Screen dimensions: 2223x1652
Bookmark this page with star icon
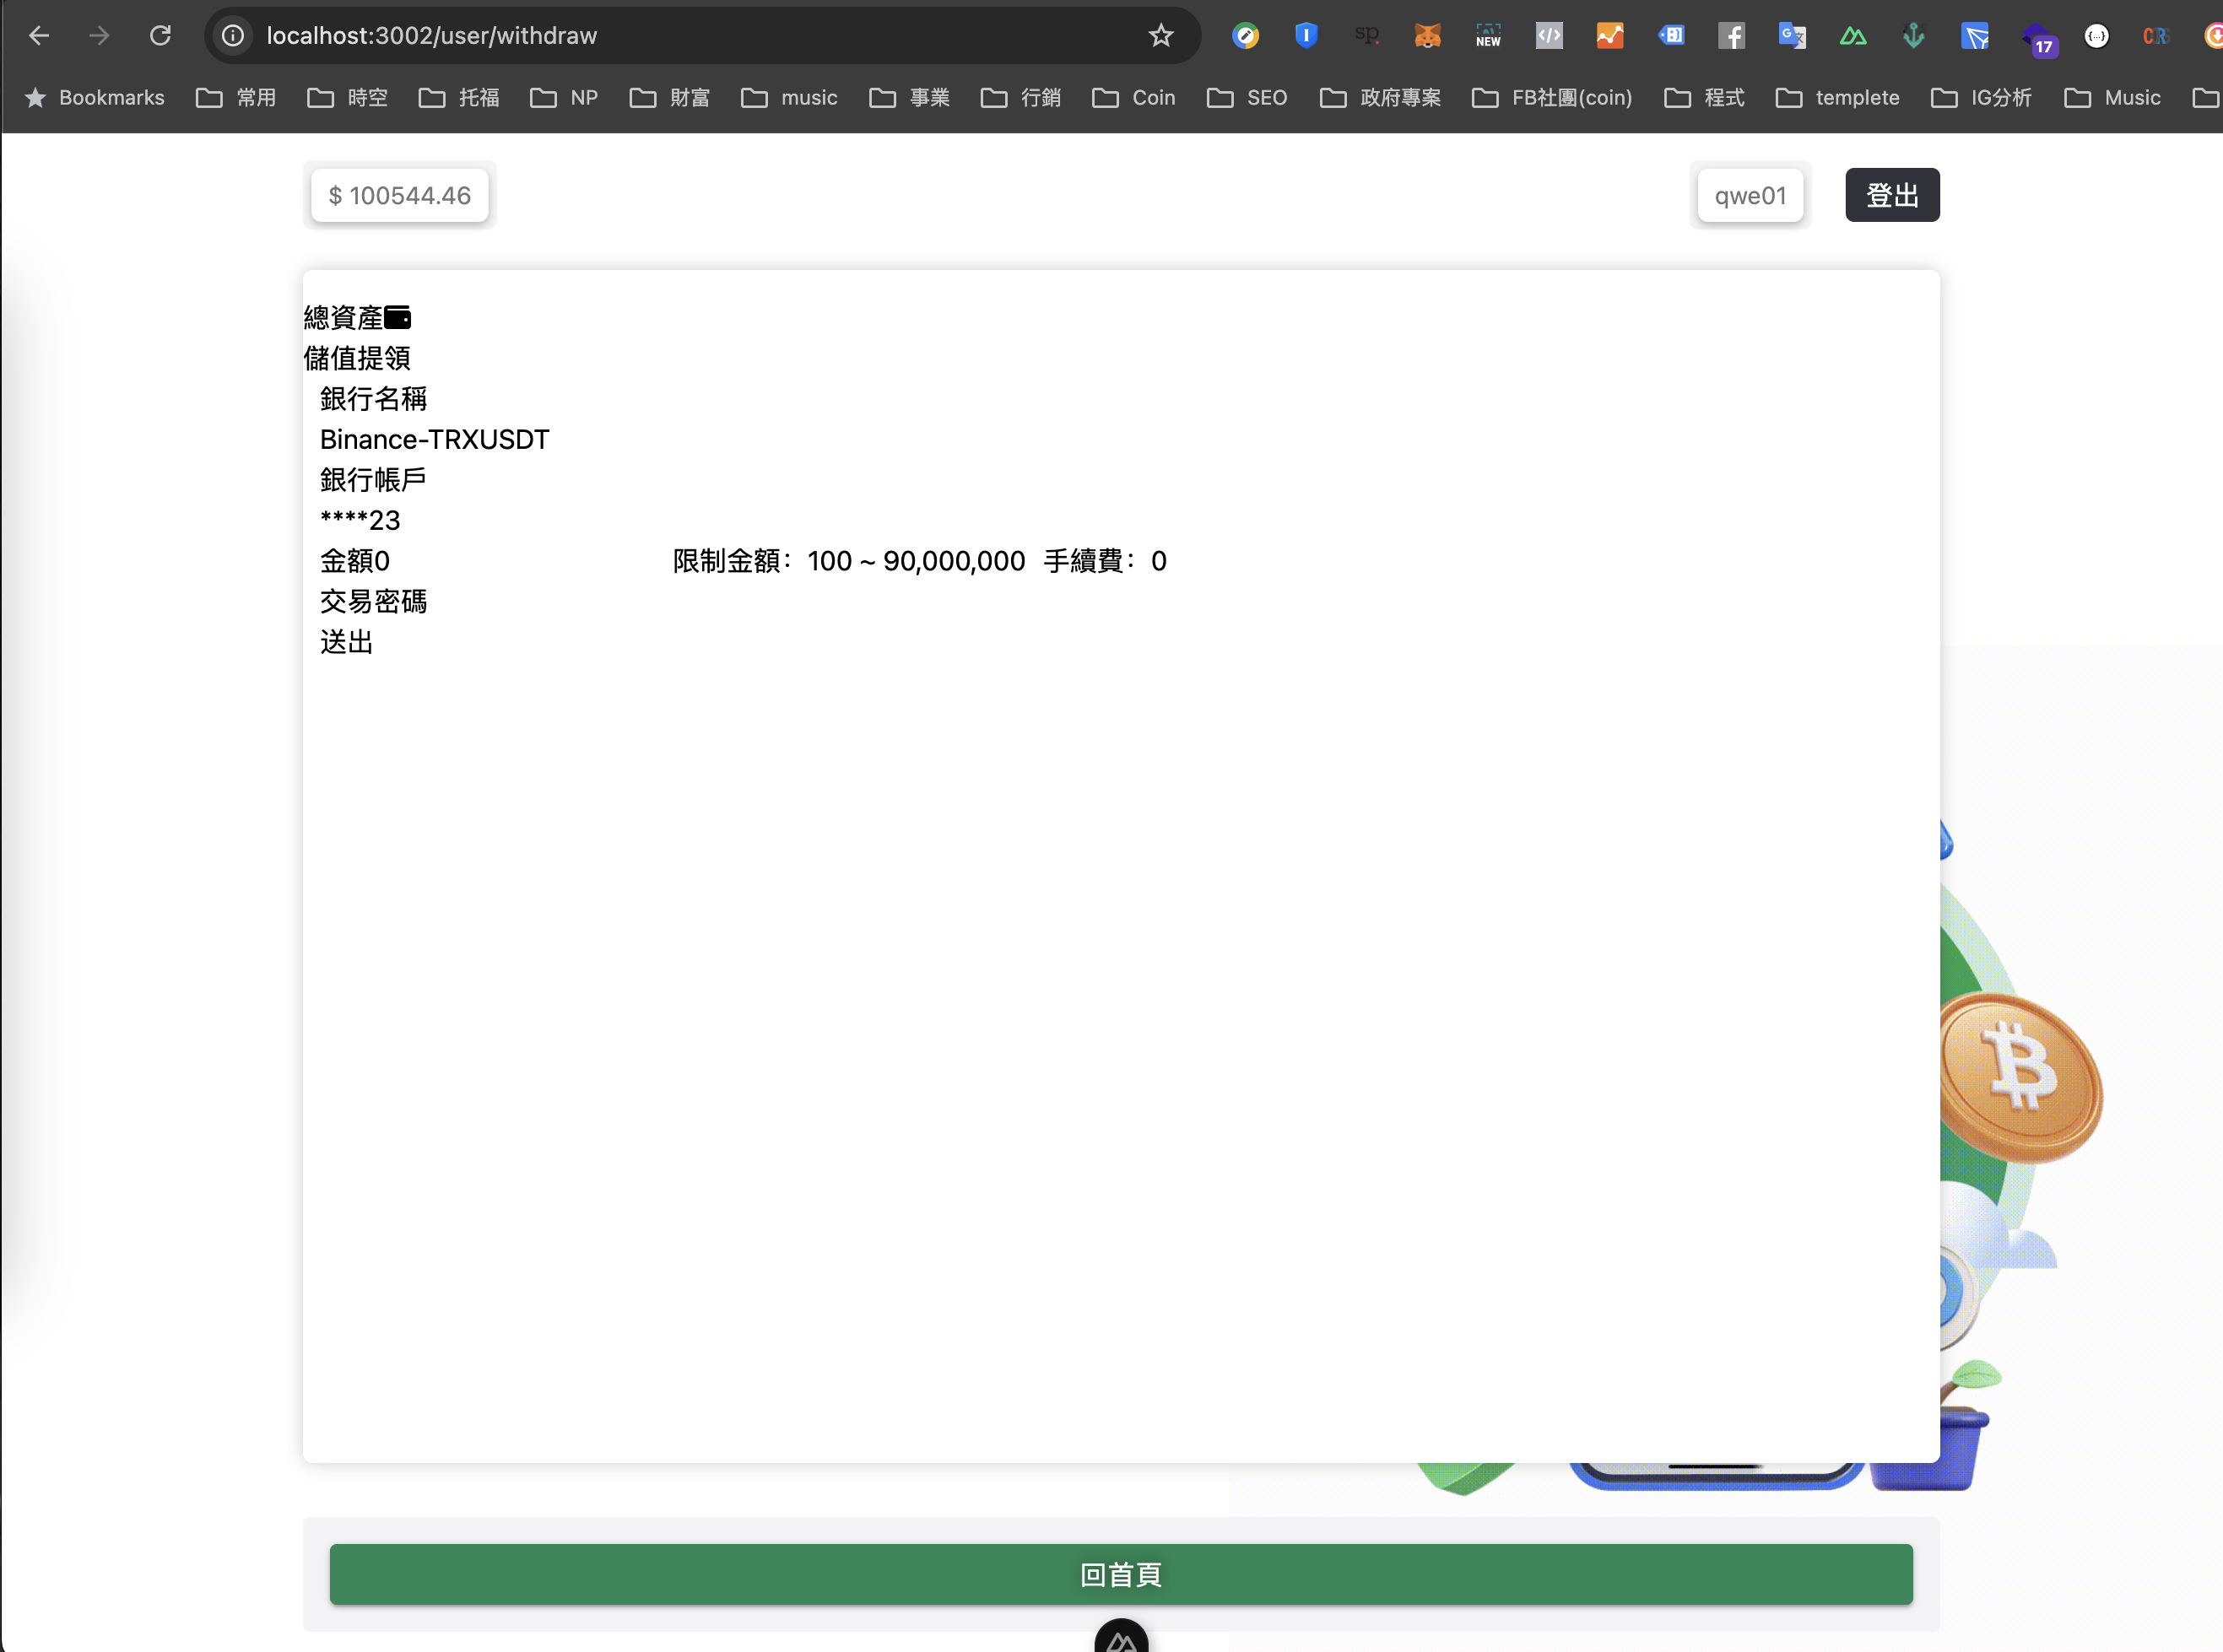[x=1160, y=36]
